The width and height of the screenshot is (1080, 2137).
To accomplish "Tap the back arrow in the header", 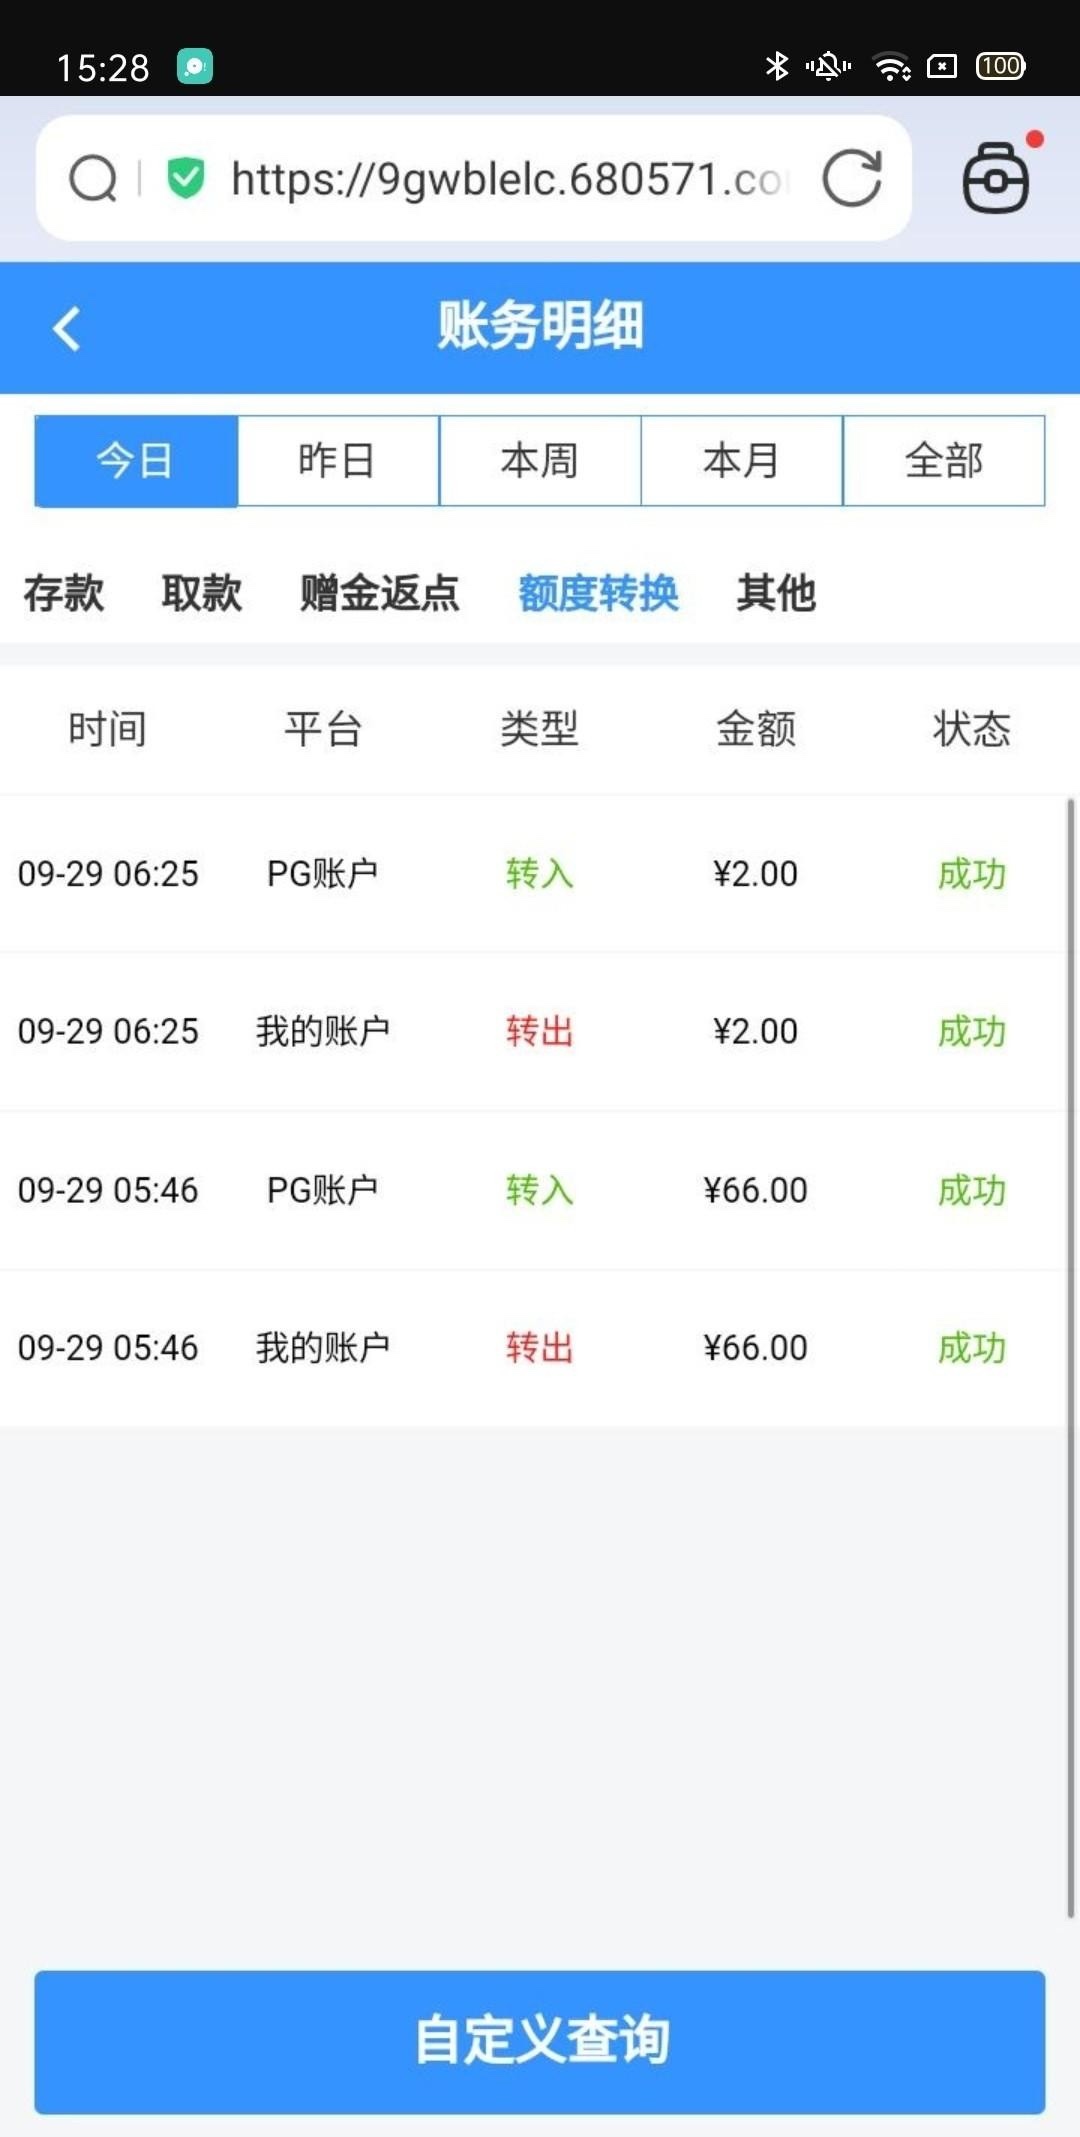I will pyautogui.click(x=67, y=328).
